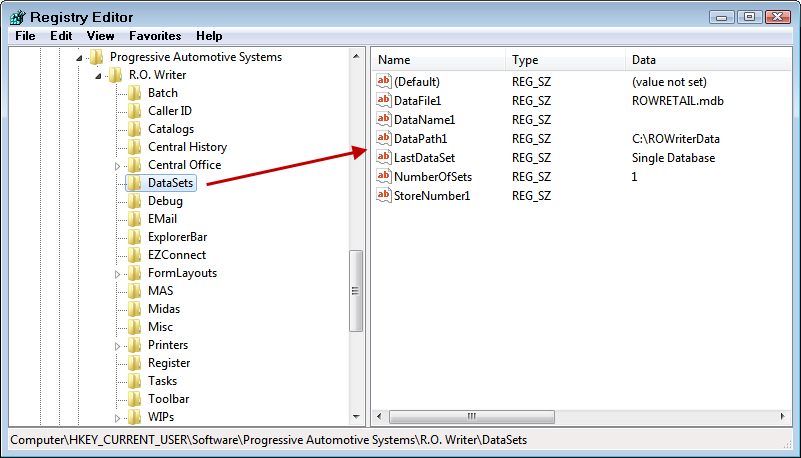
Task: Click the NumberOfSets value icon
Action: [384, 177]
